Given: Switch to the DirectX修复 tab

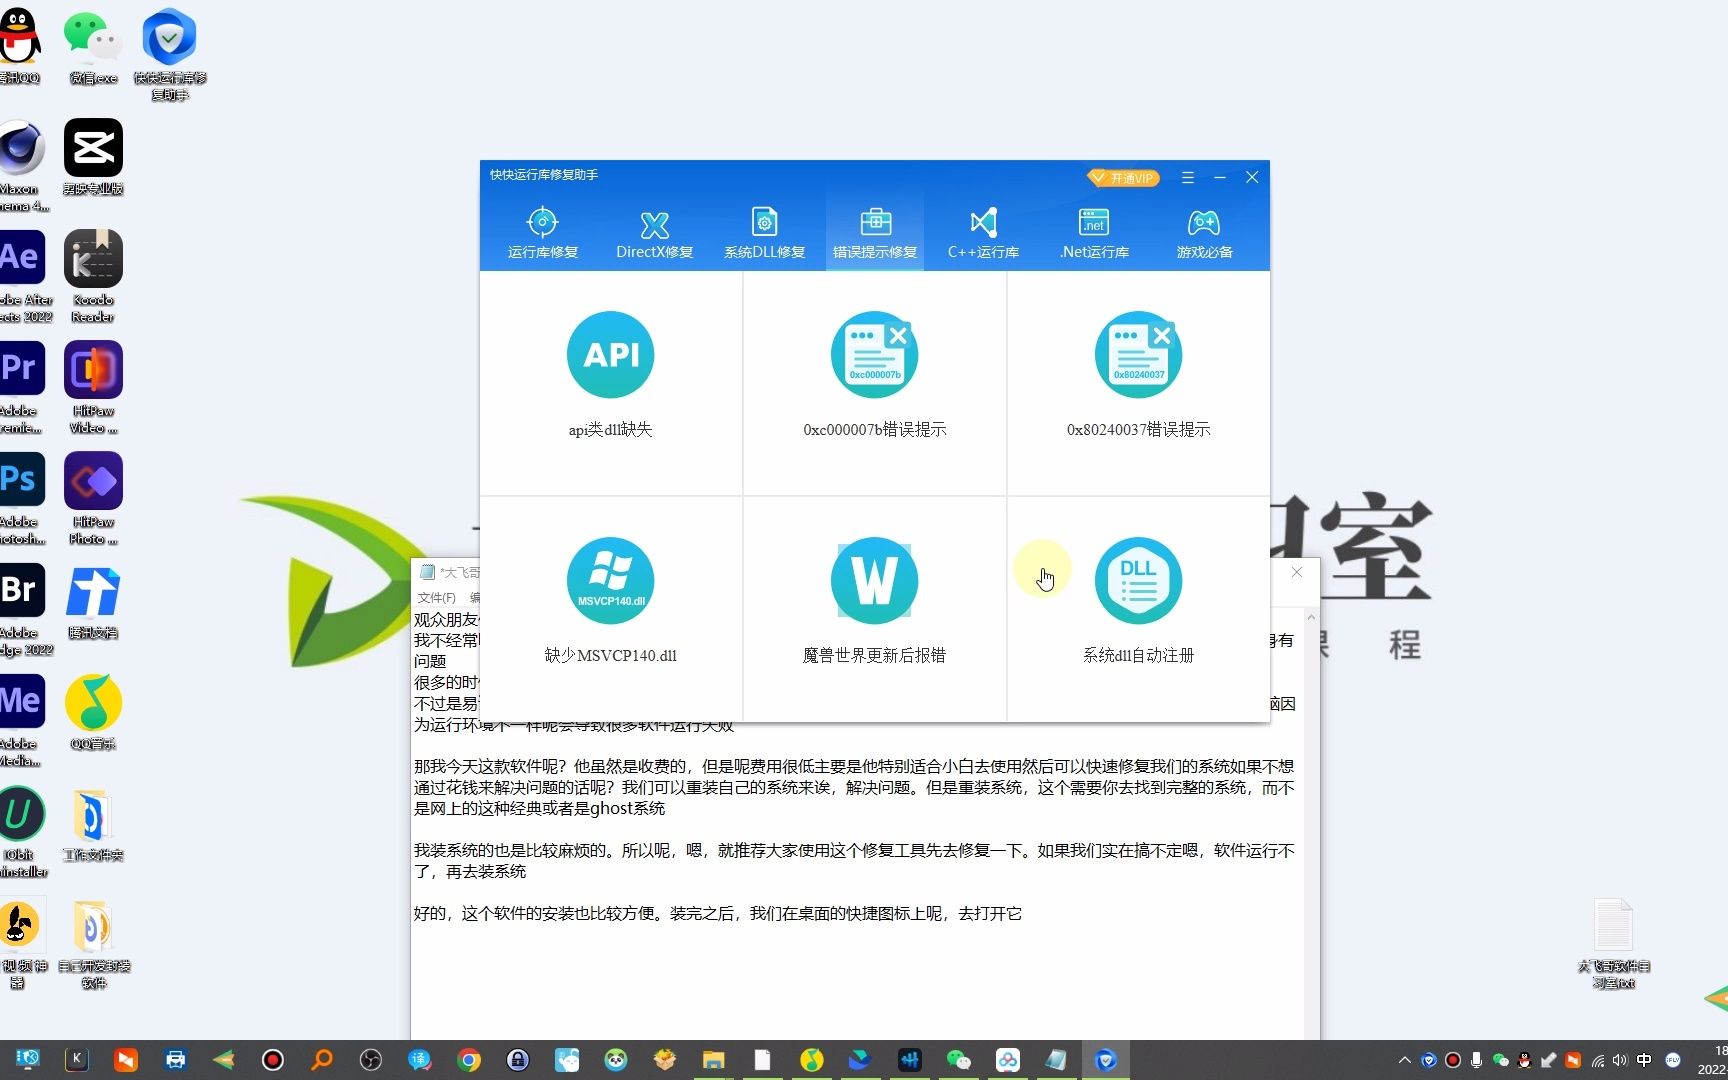Looking at the screenshot, I should 654,233.
